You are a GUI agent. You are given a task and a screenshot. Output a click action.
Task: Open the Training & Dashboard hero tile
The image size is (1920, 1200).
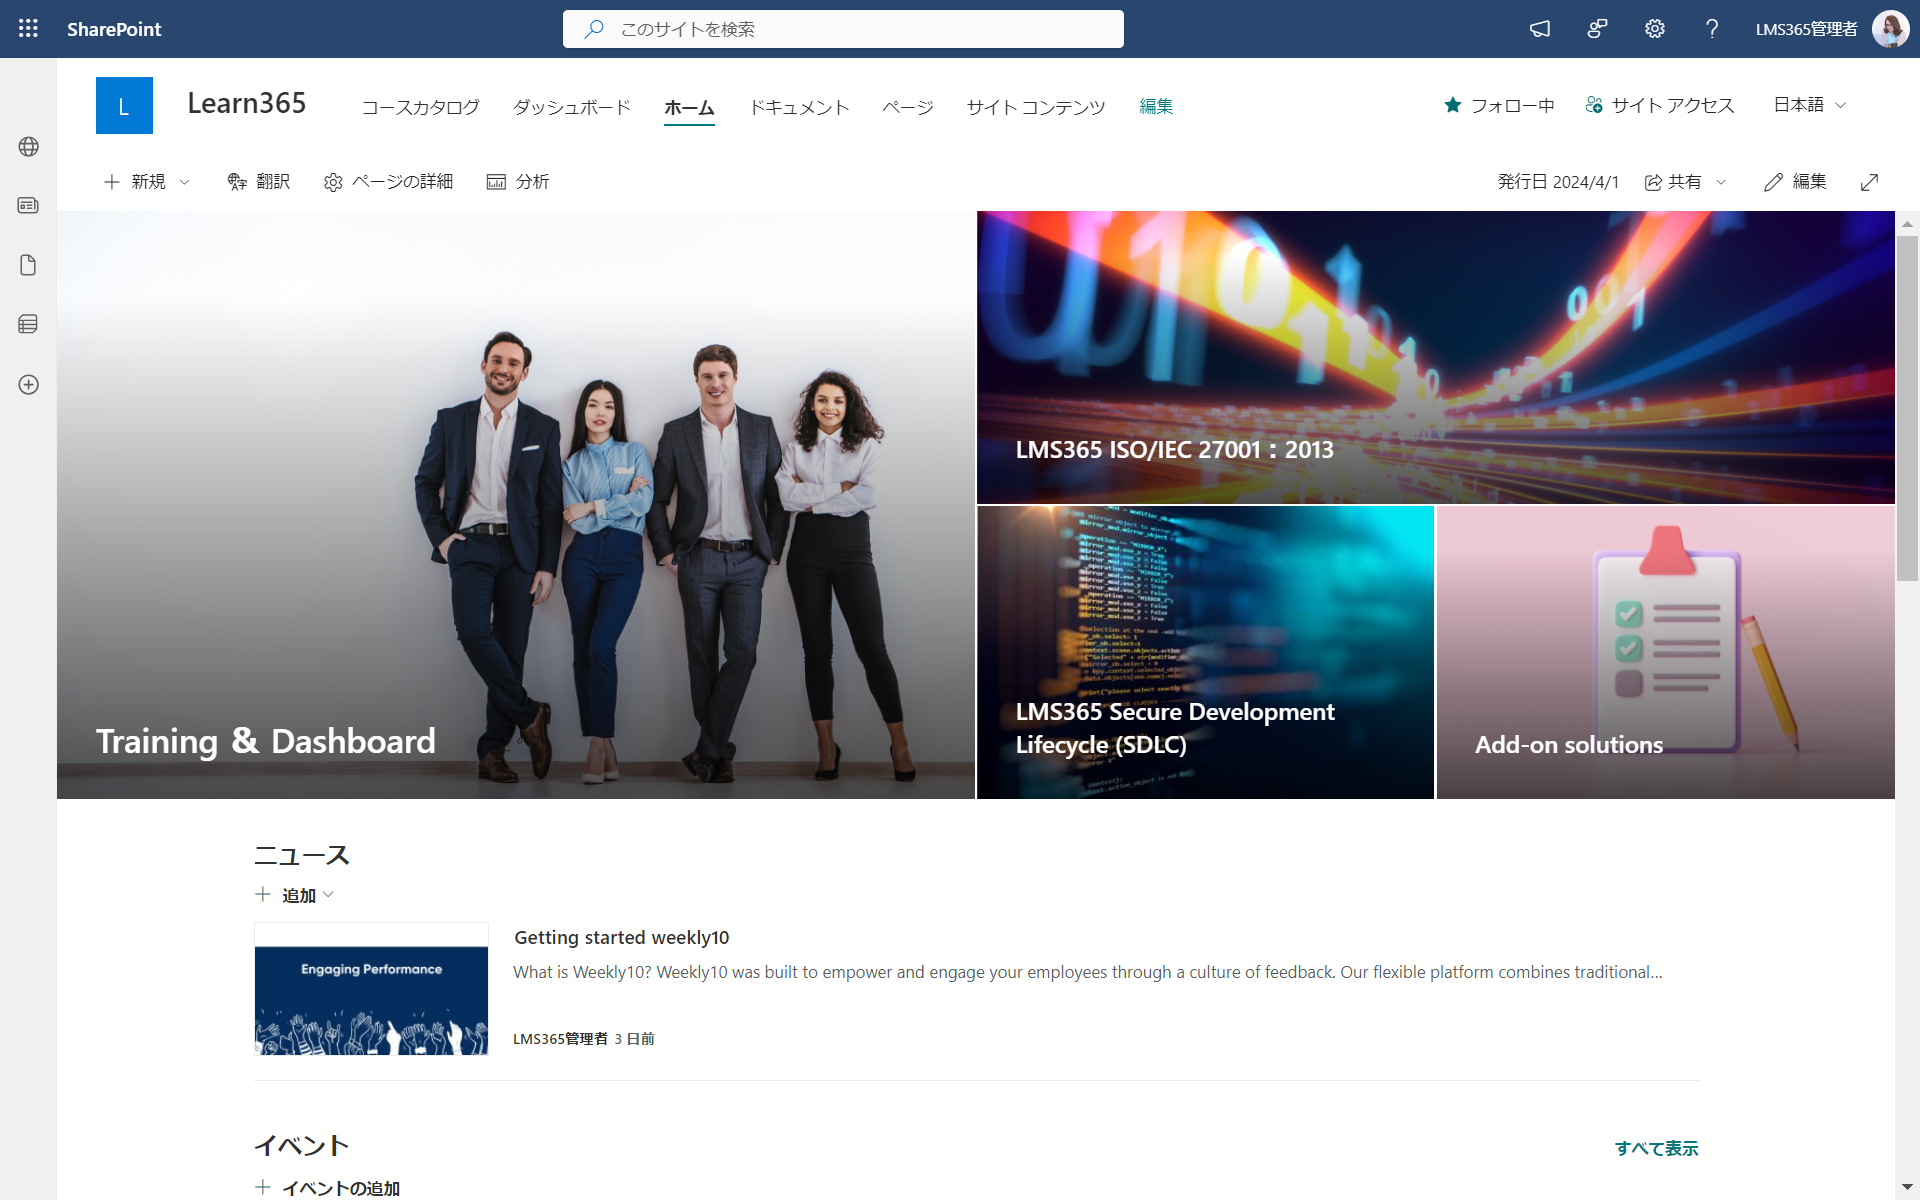pyautogui.click(x=516, y=505)
